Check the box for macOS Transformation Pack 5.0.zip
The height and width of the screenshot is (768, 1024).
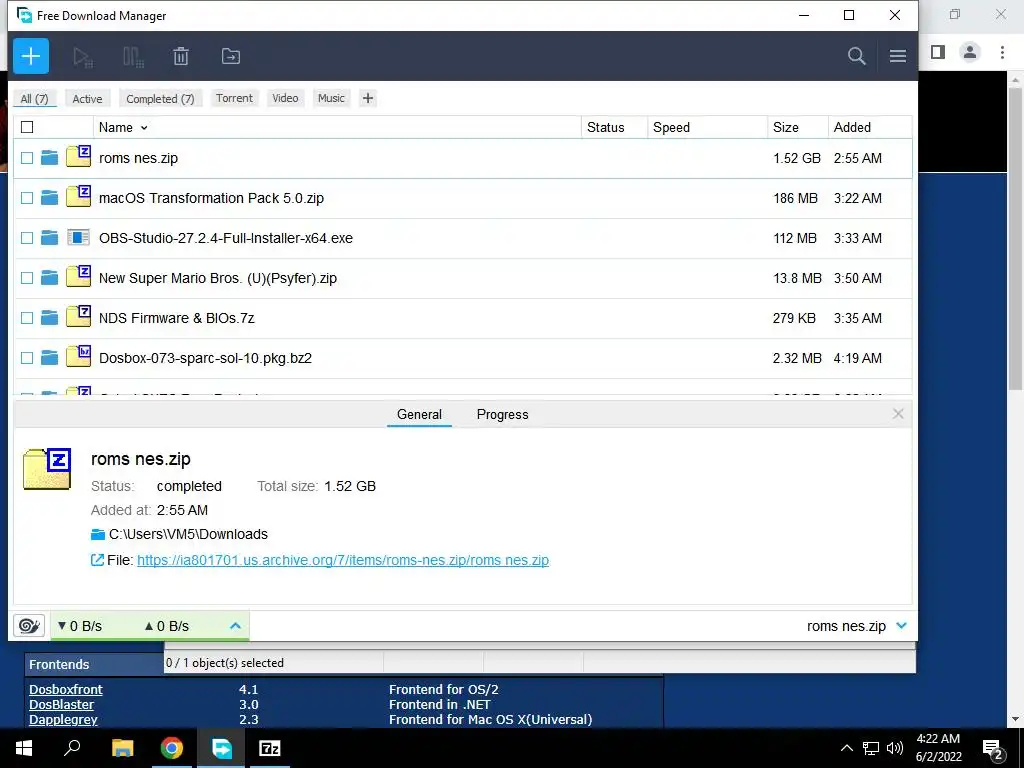[27, 198]
